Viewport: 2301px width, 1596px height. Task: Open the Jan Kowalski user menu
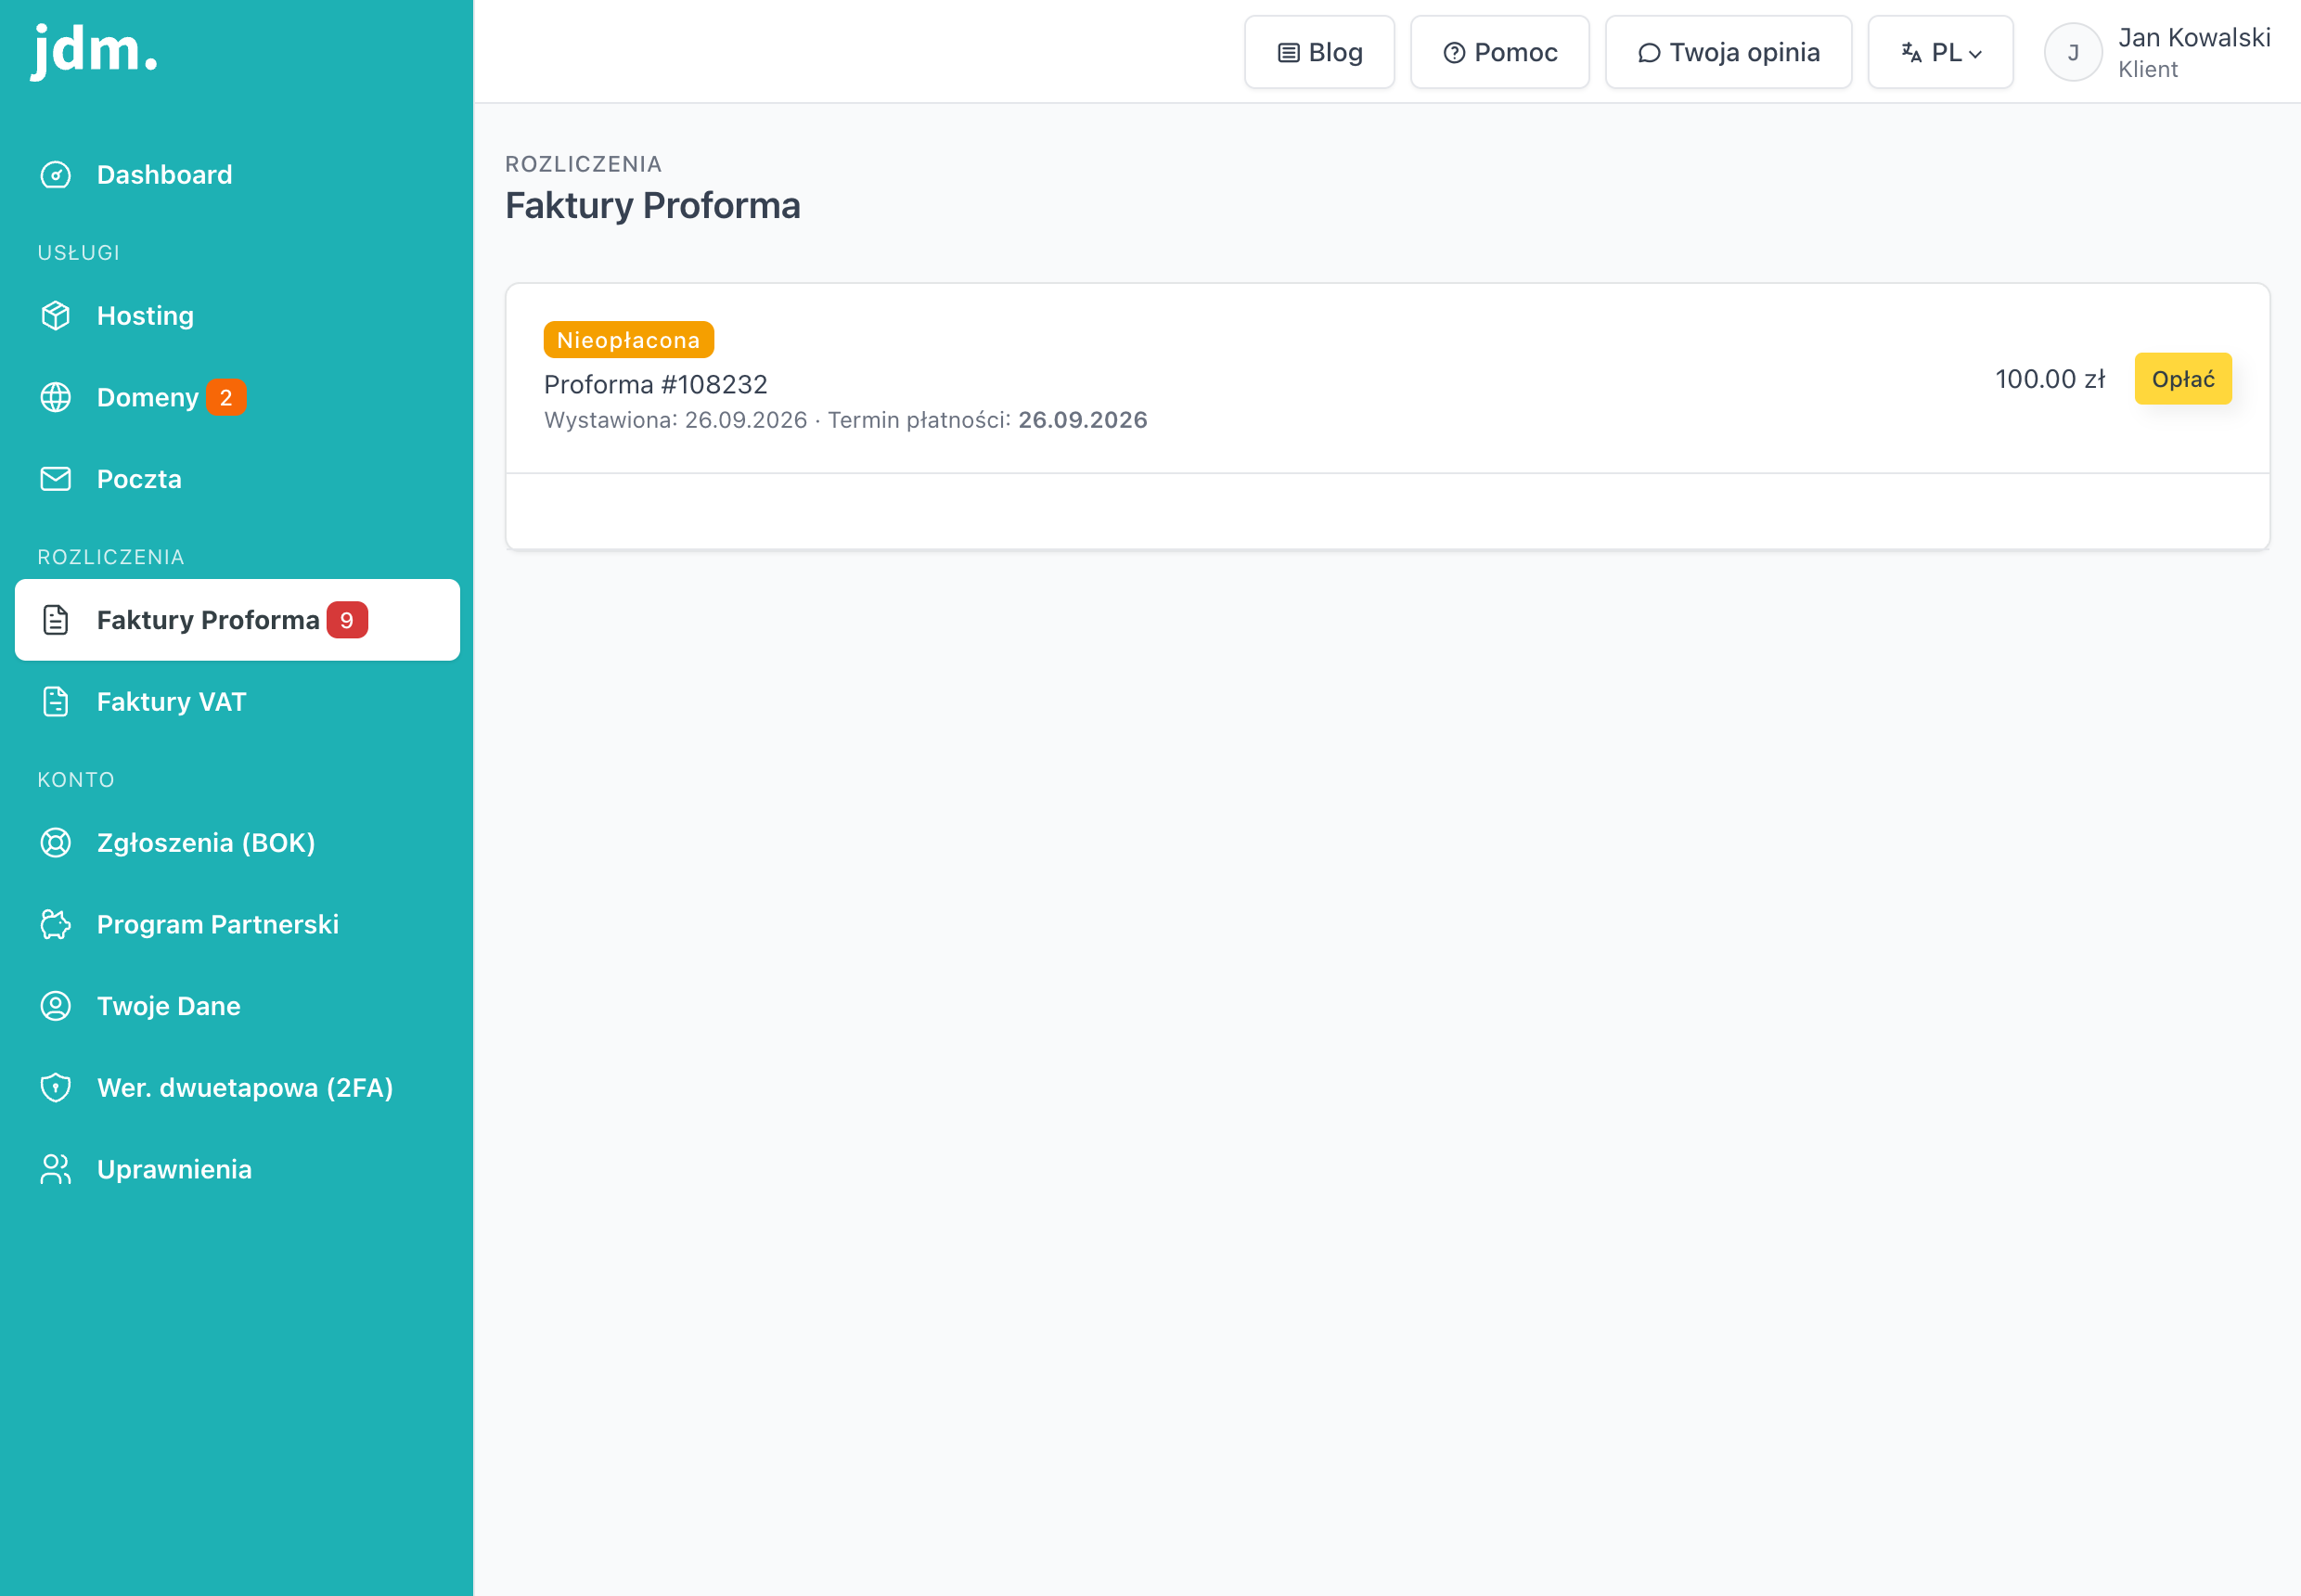(x=2157, y=52)
